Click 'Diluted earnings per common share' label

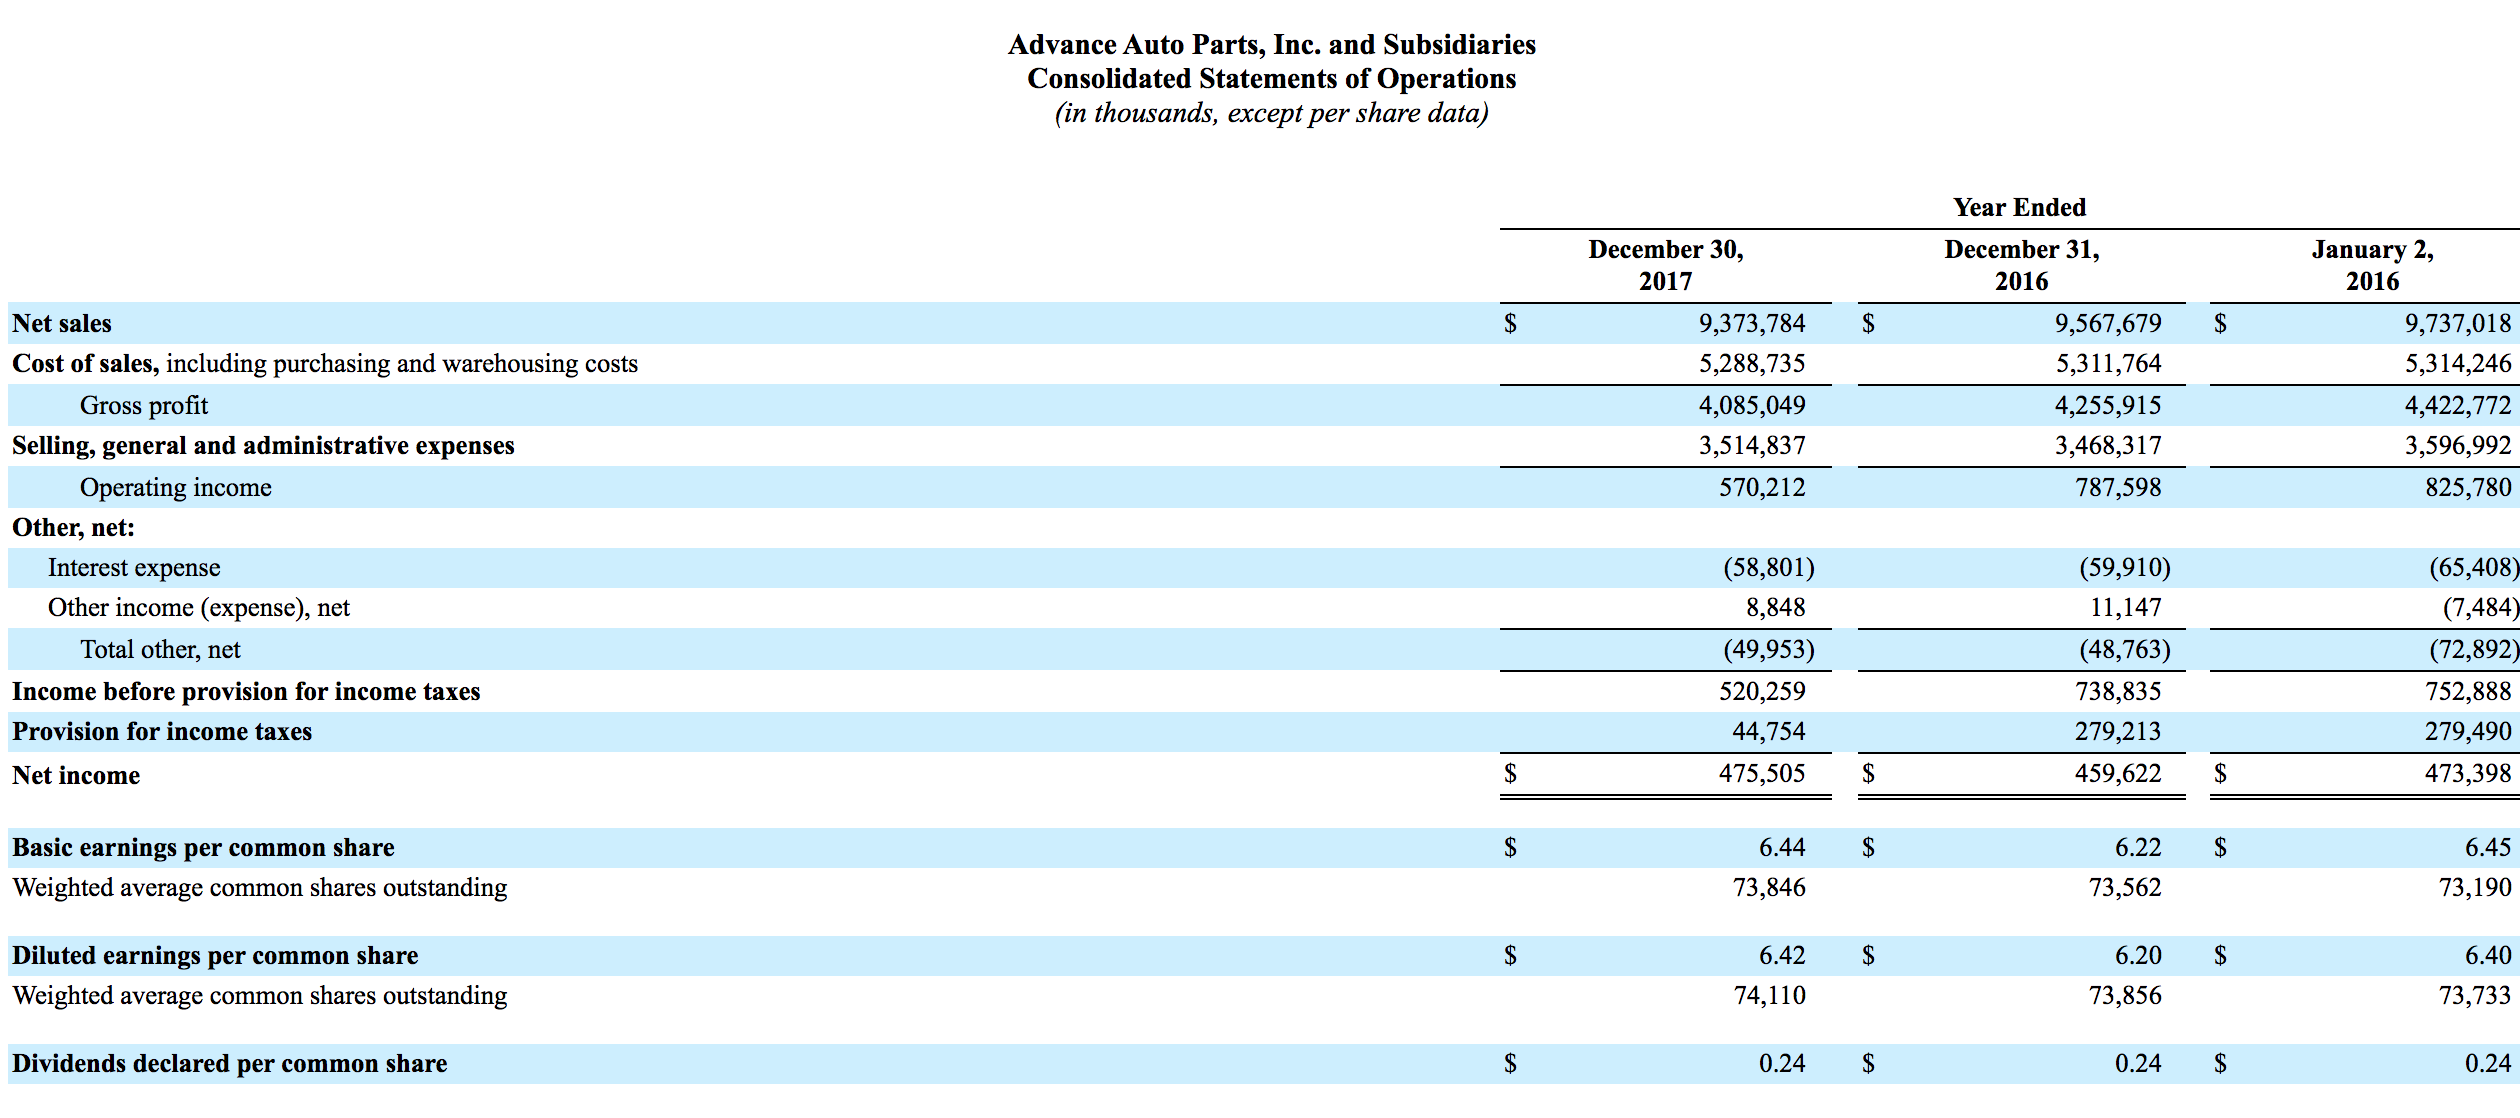point(215,956)
